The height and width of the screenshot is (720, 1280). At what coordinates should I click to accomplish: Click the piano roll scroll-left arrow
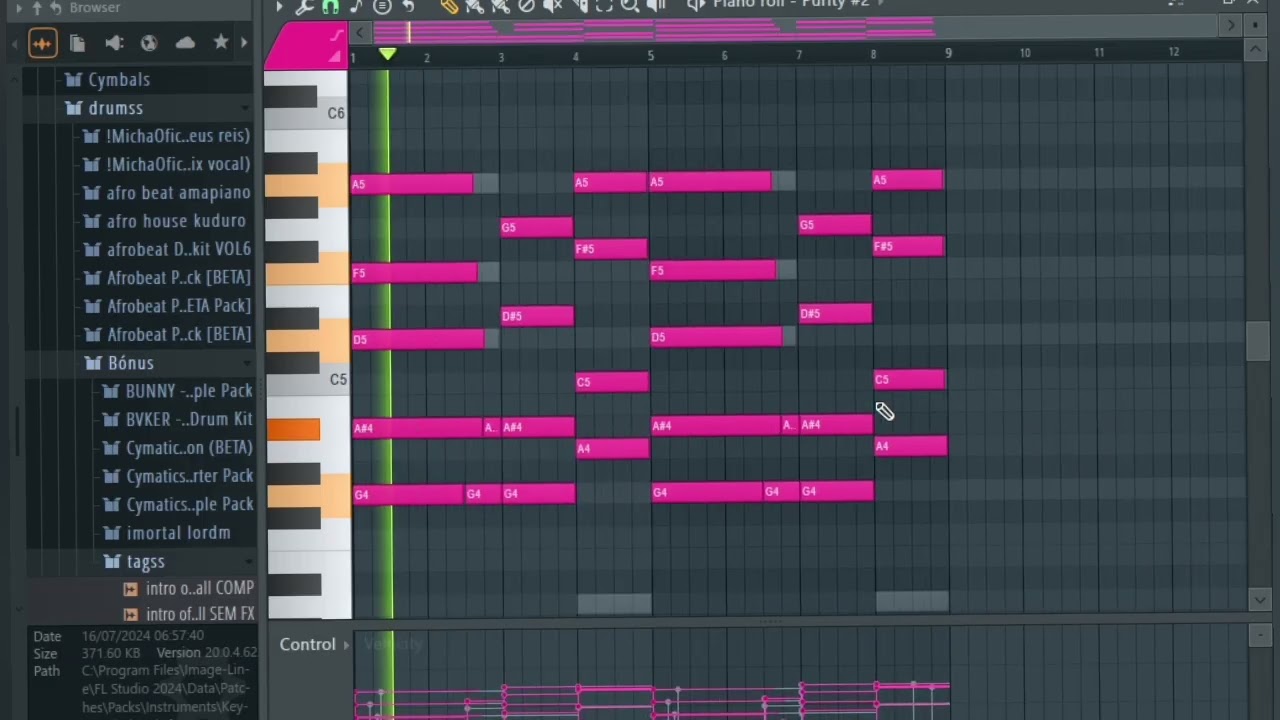pos(360,32)
